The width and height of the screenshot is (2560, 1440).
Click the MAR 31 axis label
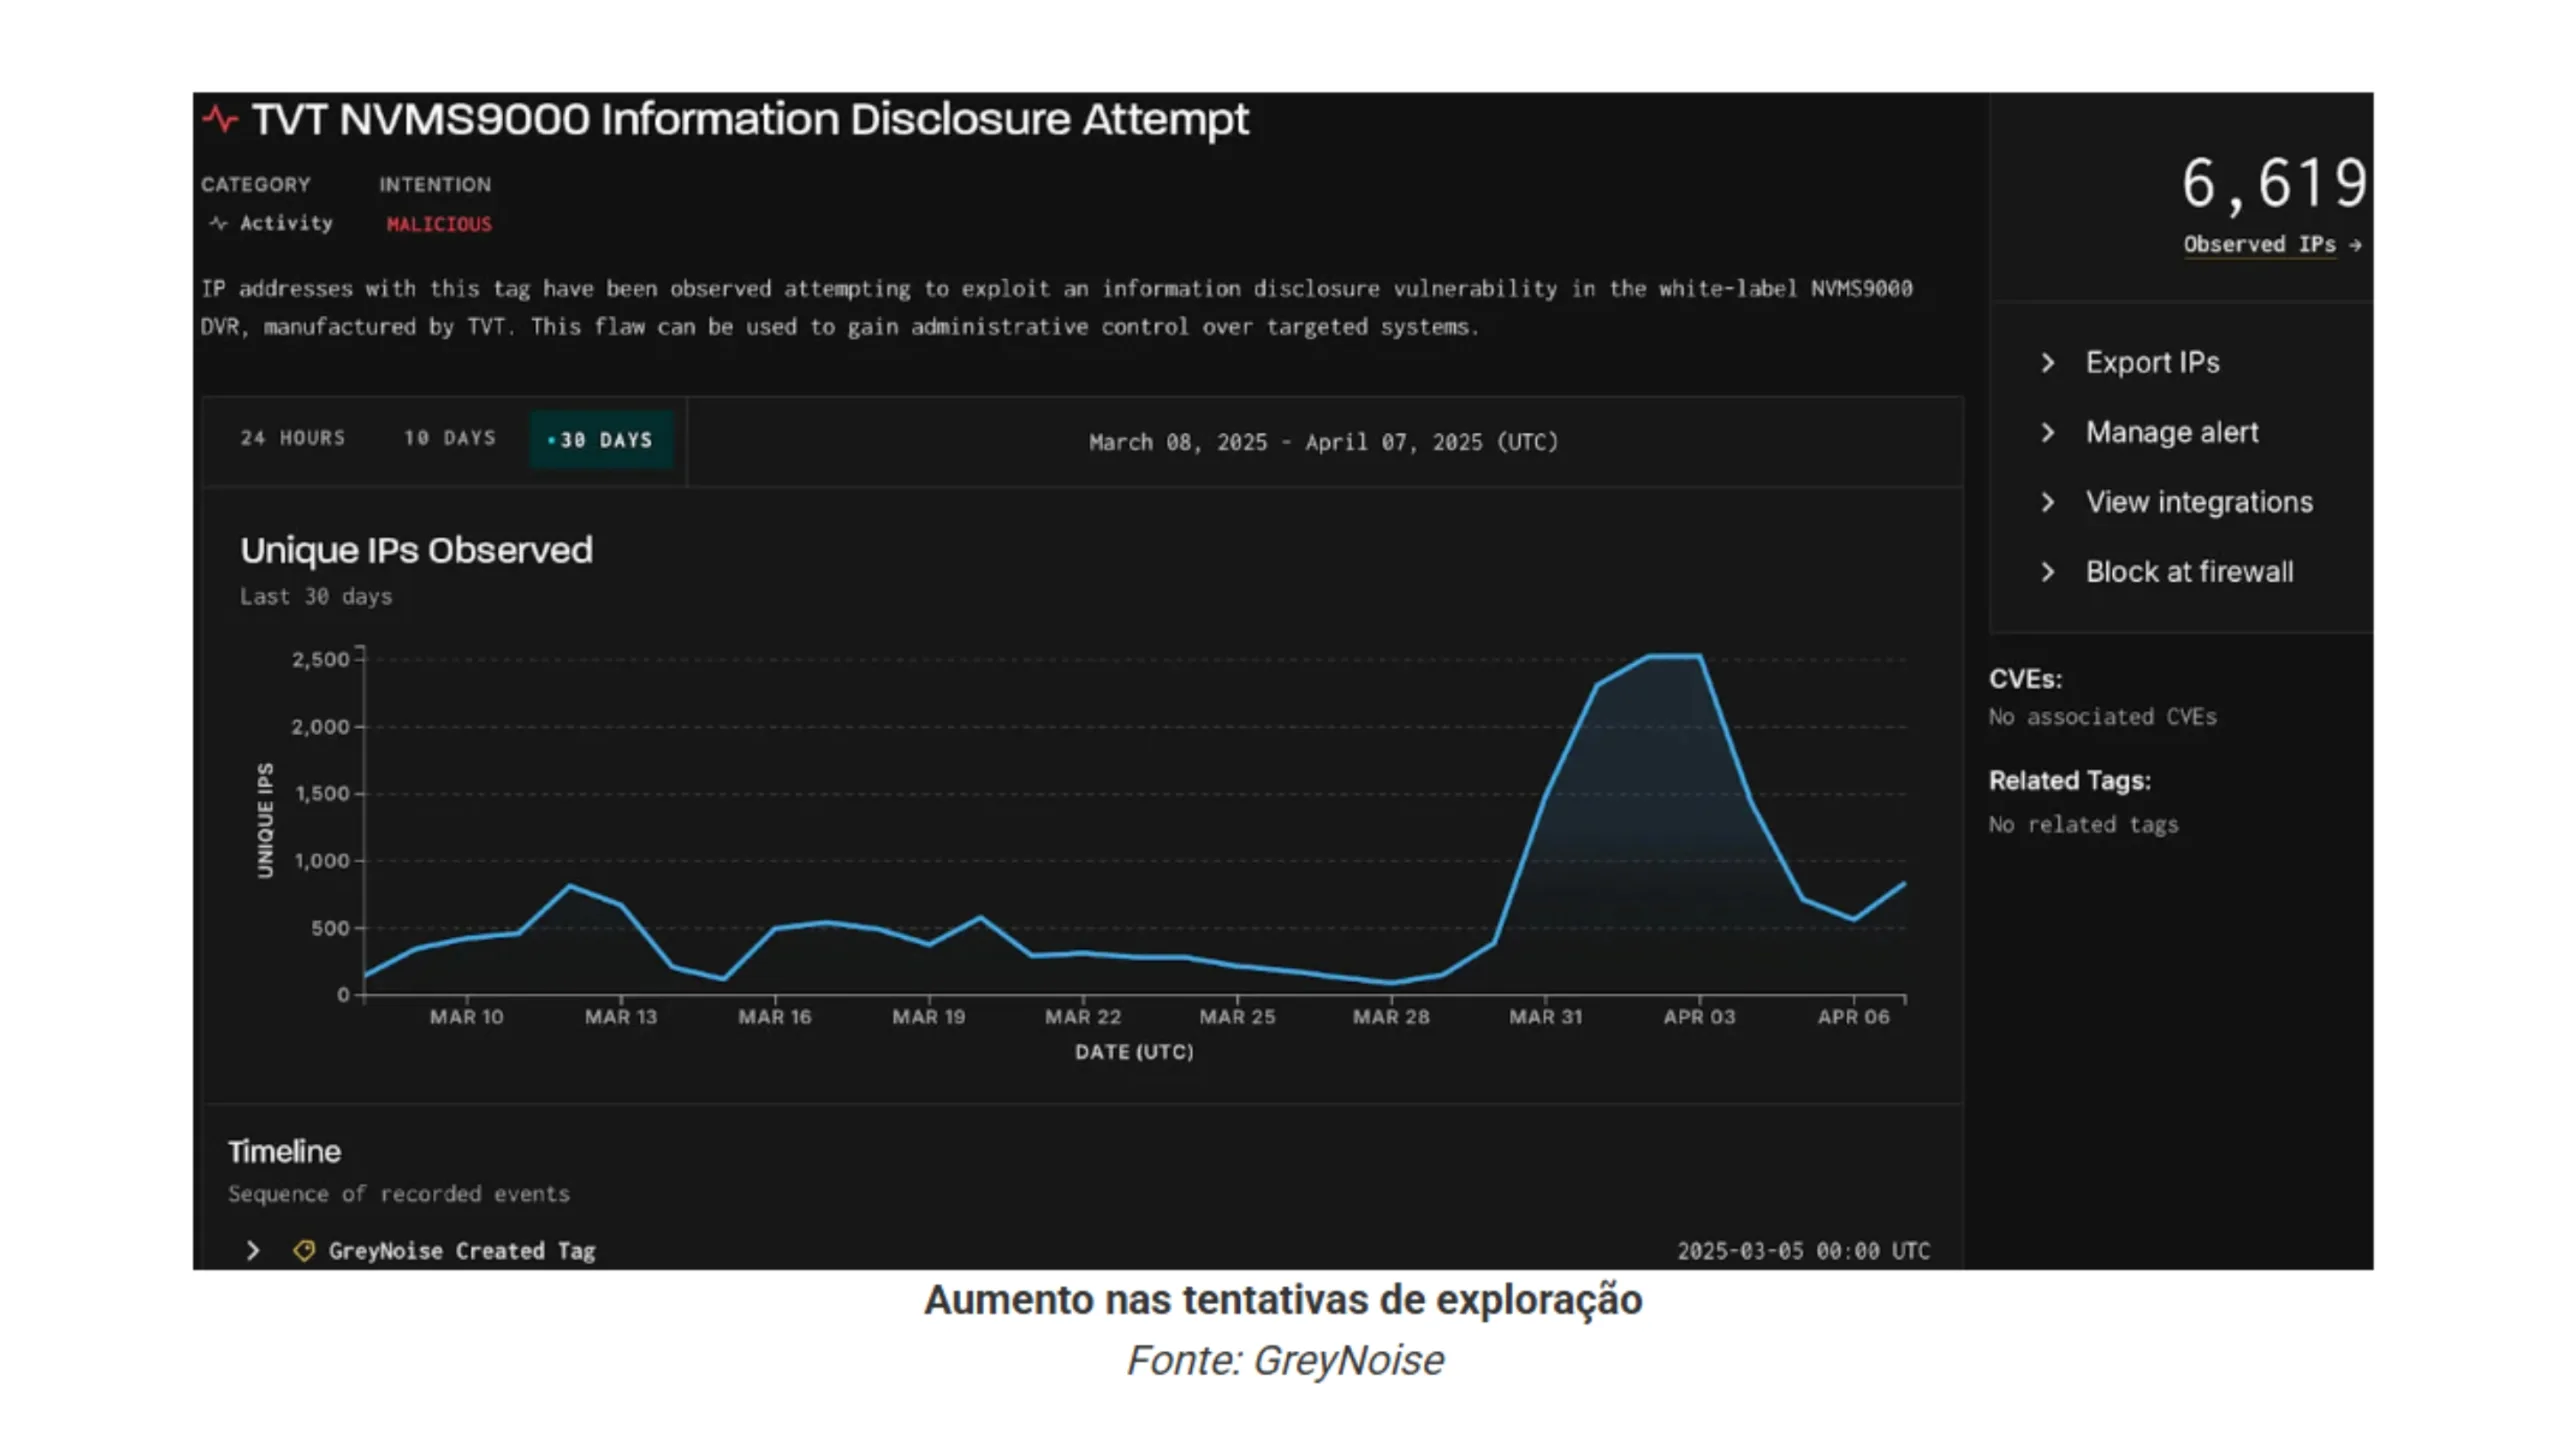click(1545, 1017)
